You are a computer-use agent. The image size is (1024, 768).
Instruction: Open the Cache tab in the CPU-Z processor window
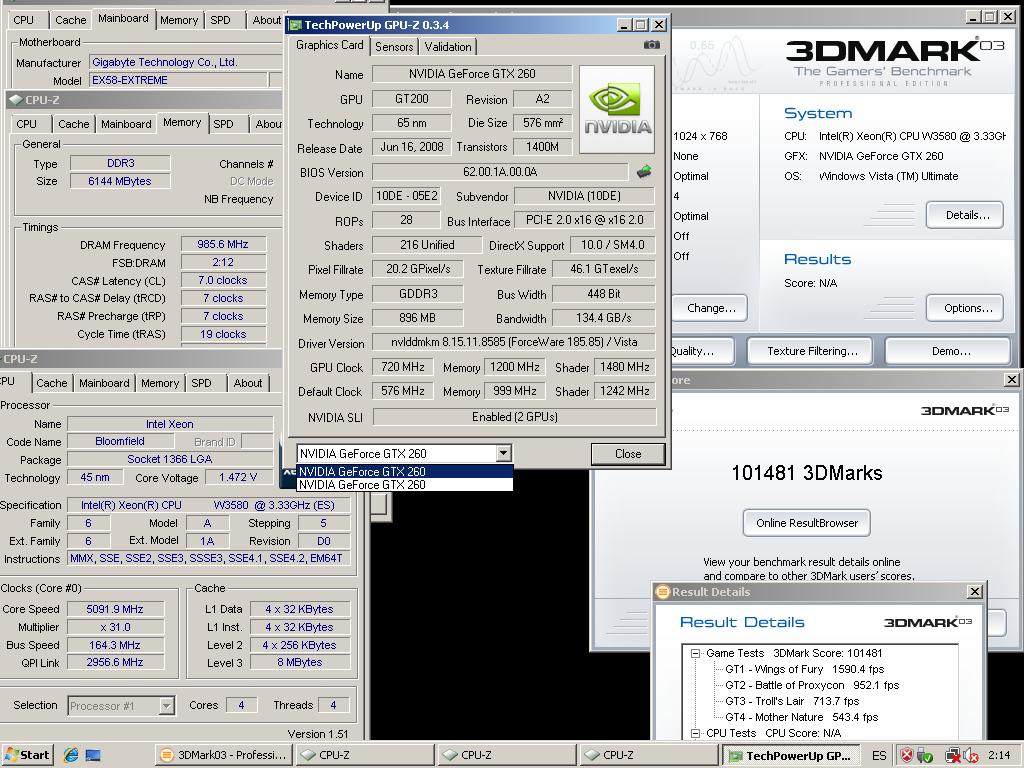pyautogui.click(x=52, y=383)
